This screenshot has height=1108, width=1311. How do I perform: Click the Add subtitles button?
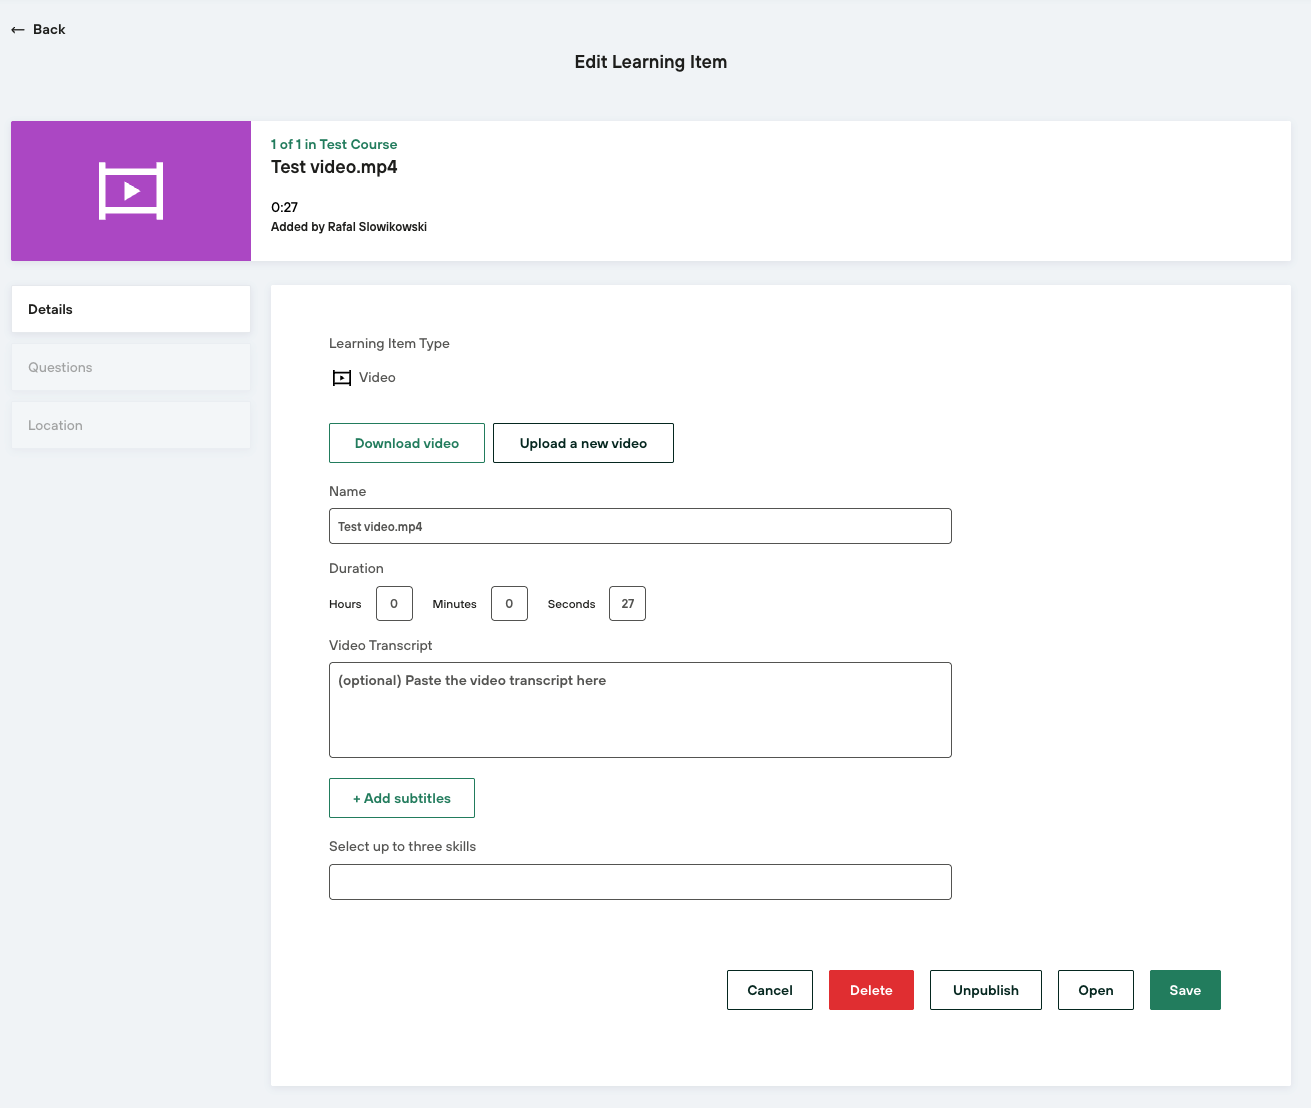(x=402, y=798)
